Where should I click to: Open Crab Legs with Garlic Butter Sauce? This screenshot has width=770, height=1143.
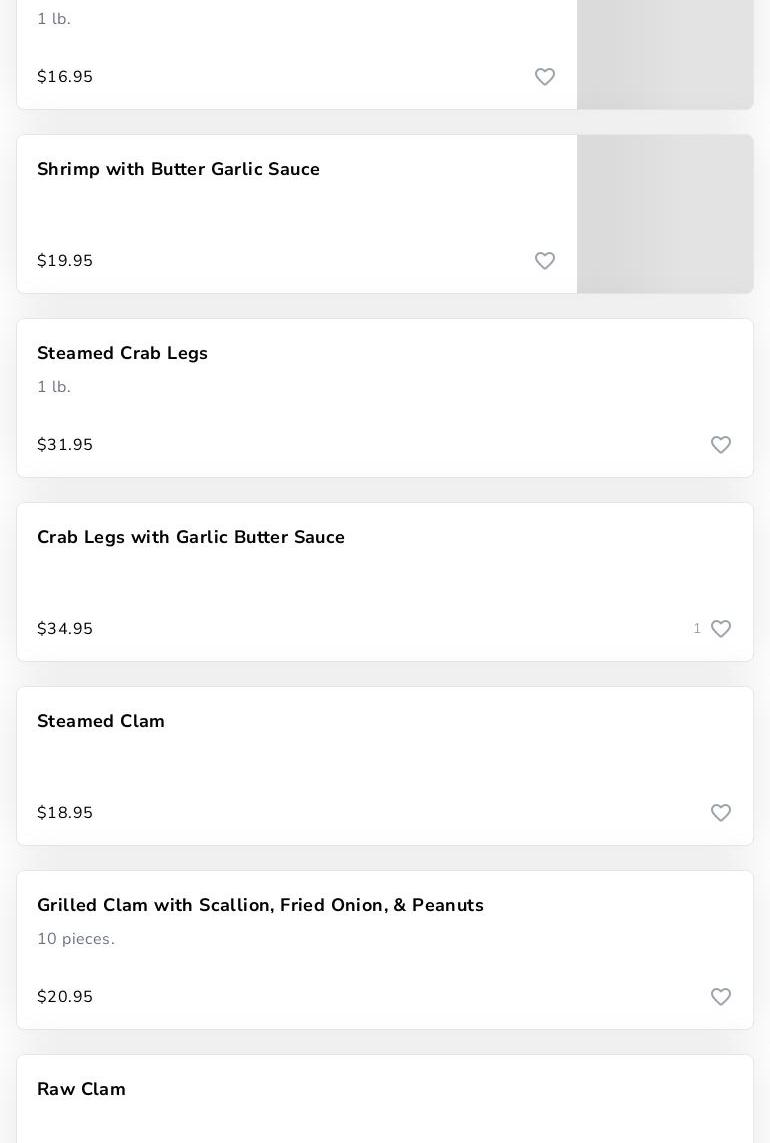191,538
